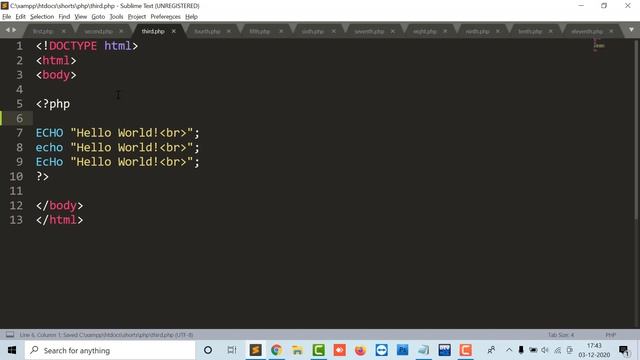Click the scroll tabs right arrow

[14, 30]
